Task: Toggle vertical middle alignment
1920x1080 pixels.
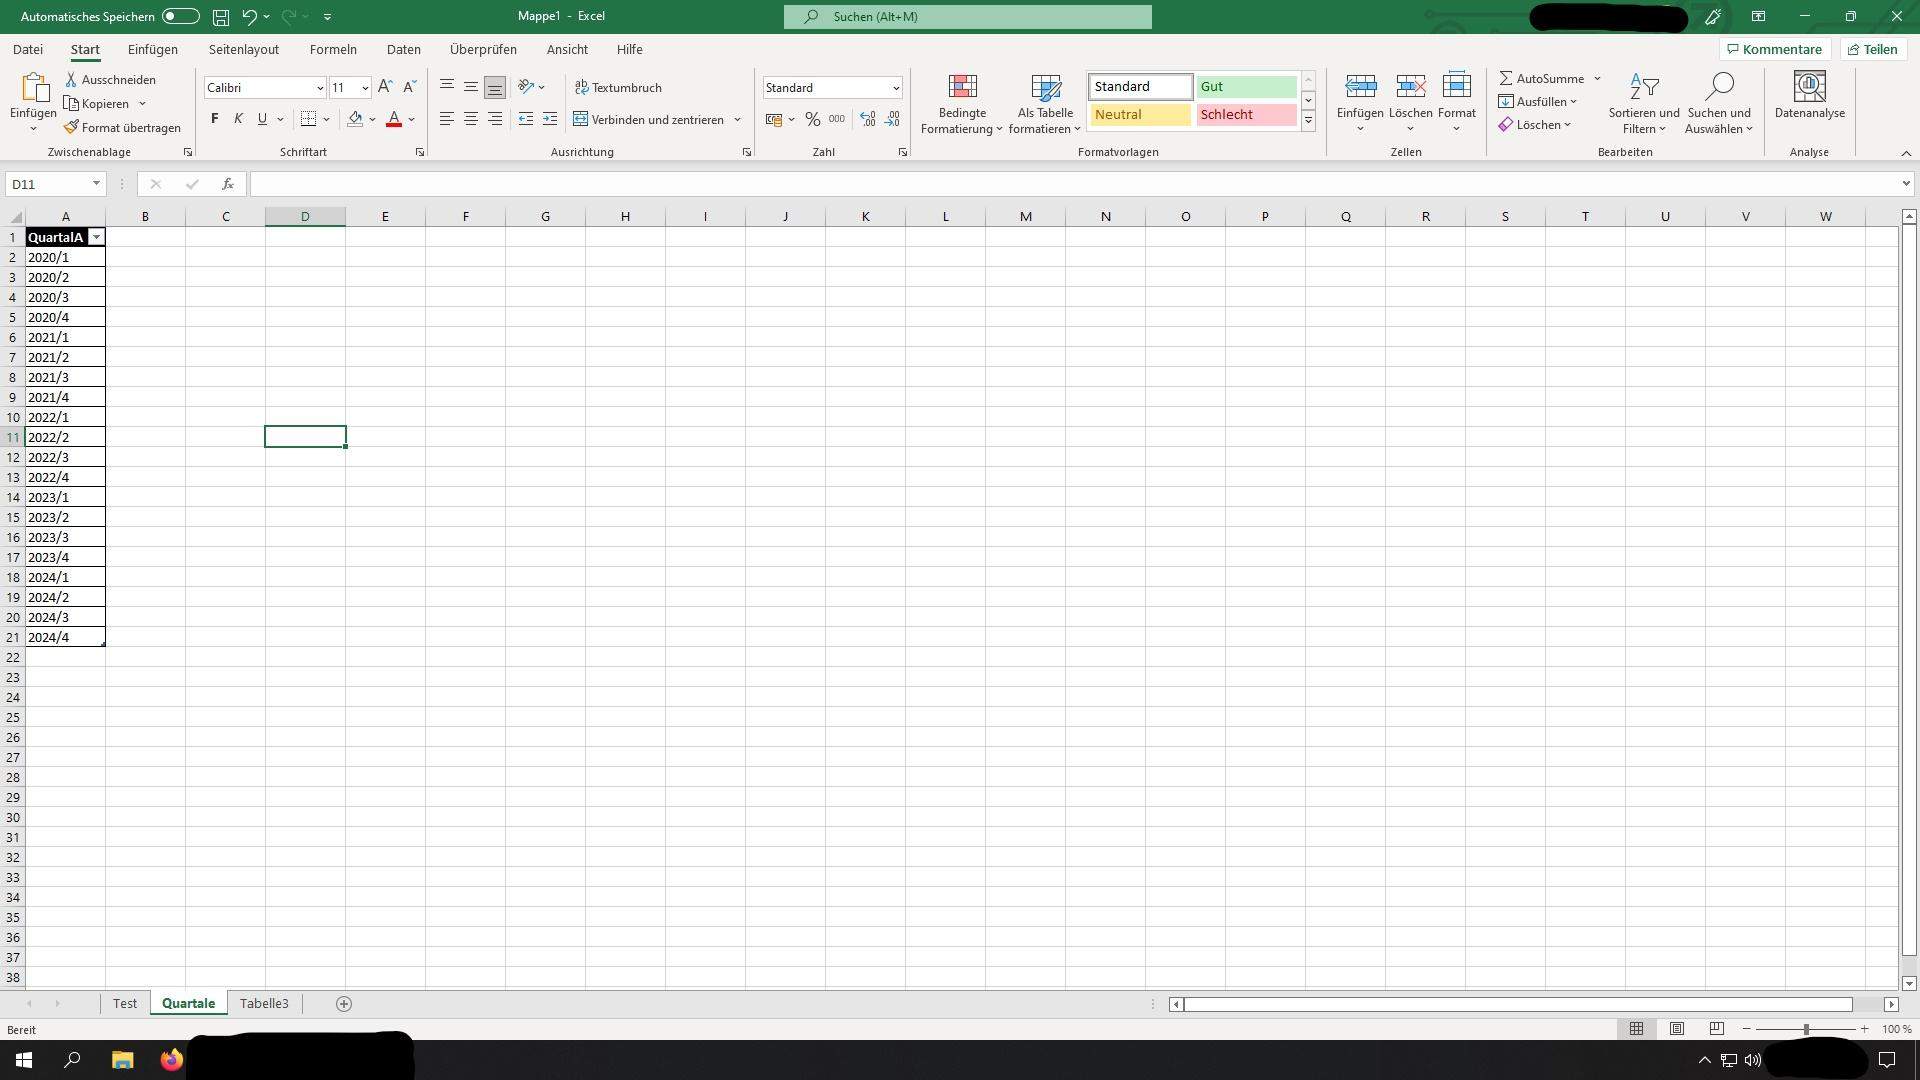Action: (471, 87)
